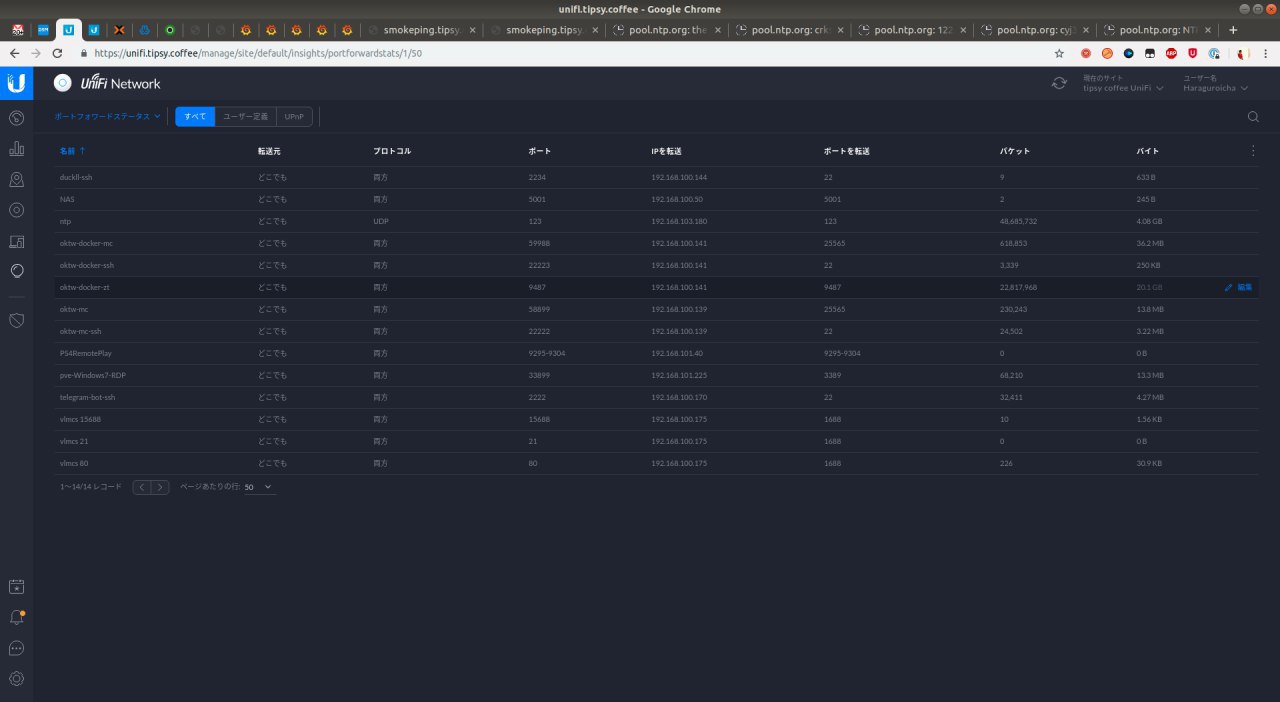Select the ntp row name
Screen dimensions: 1280x702
[x=65, y=221]
